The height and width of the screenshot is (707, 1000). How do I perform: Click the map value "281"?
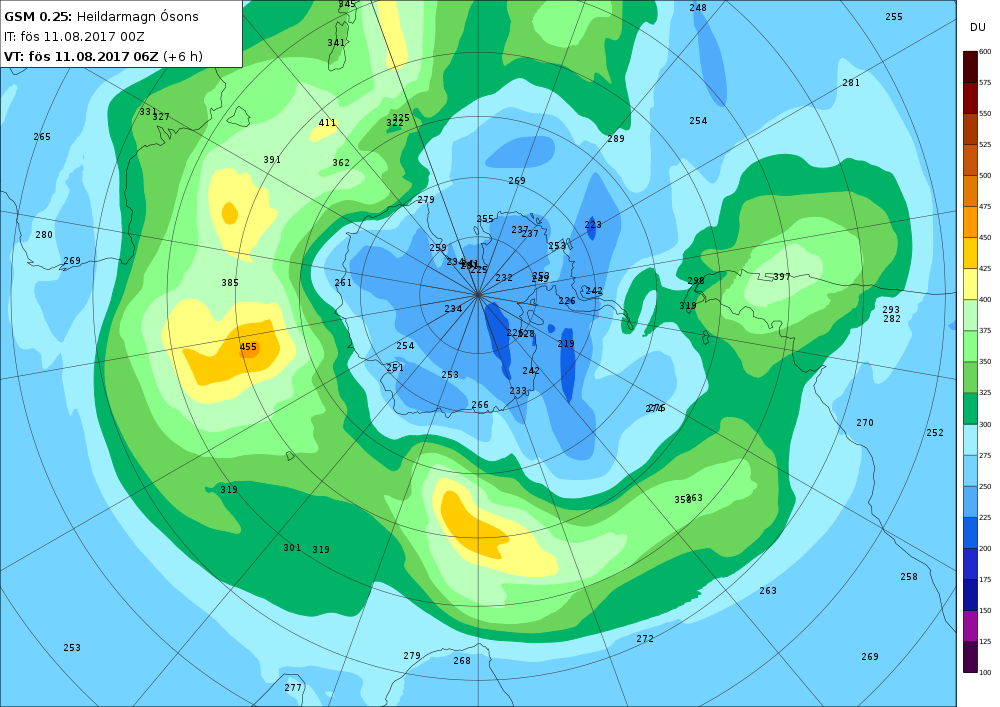click(x=851, y=83)
